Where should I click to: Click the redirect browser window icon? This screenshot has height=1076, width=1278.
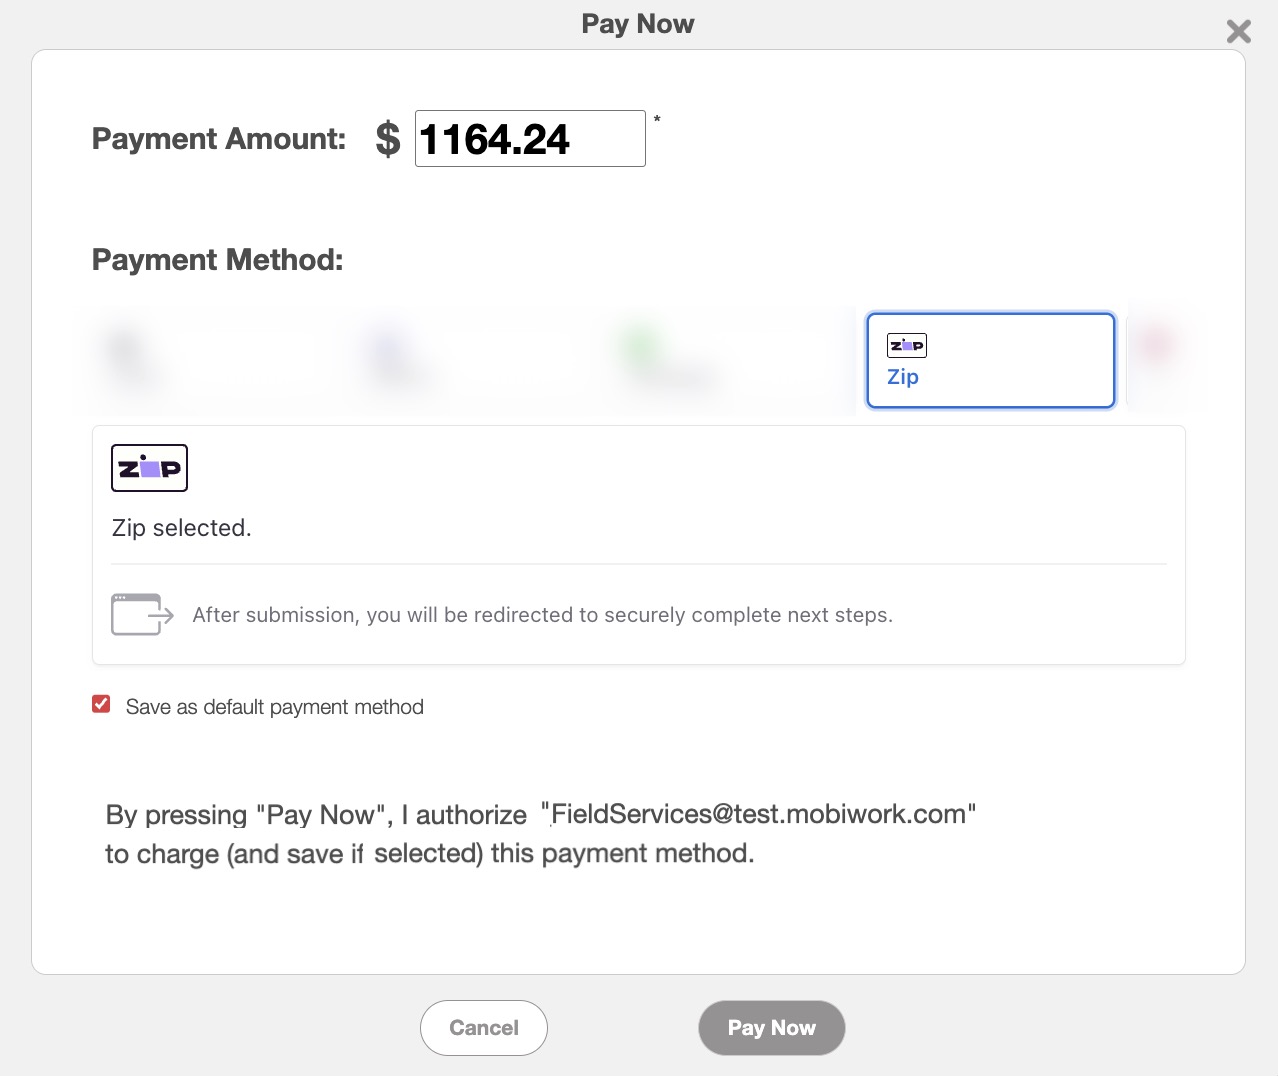(x=141, y=614)
